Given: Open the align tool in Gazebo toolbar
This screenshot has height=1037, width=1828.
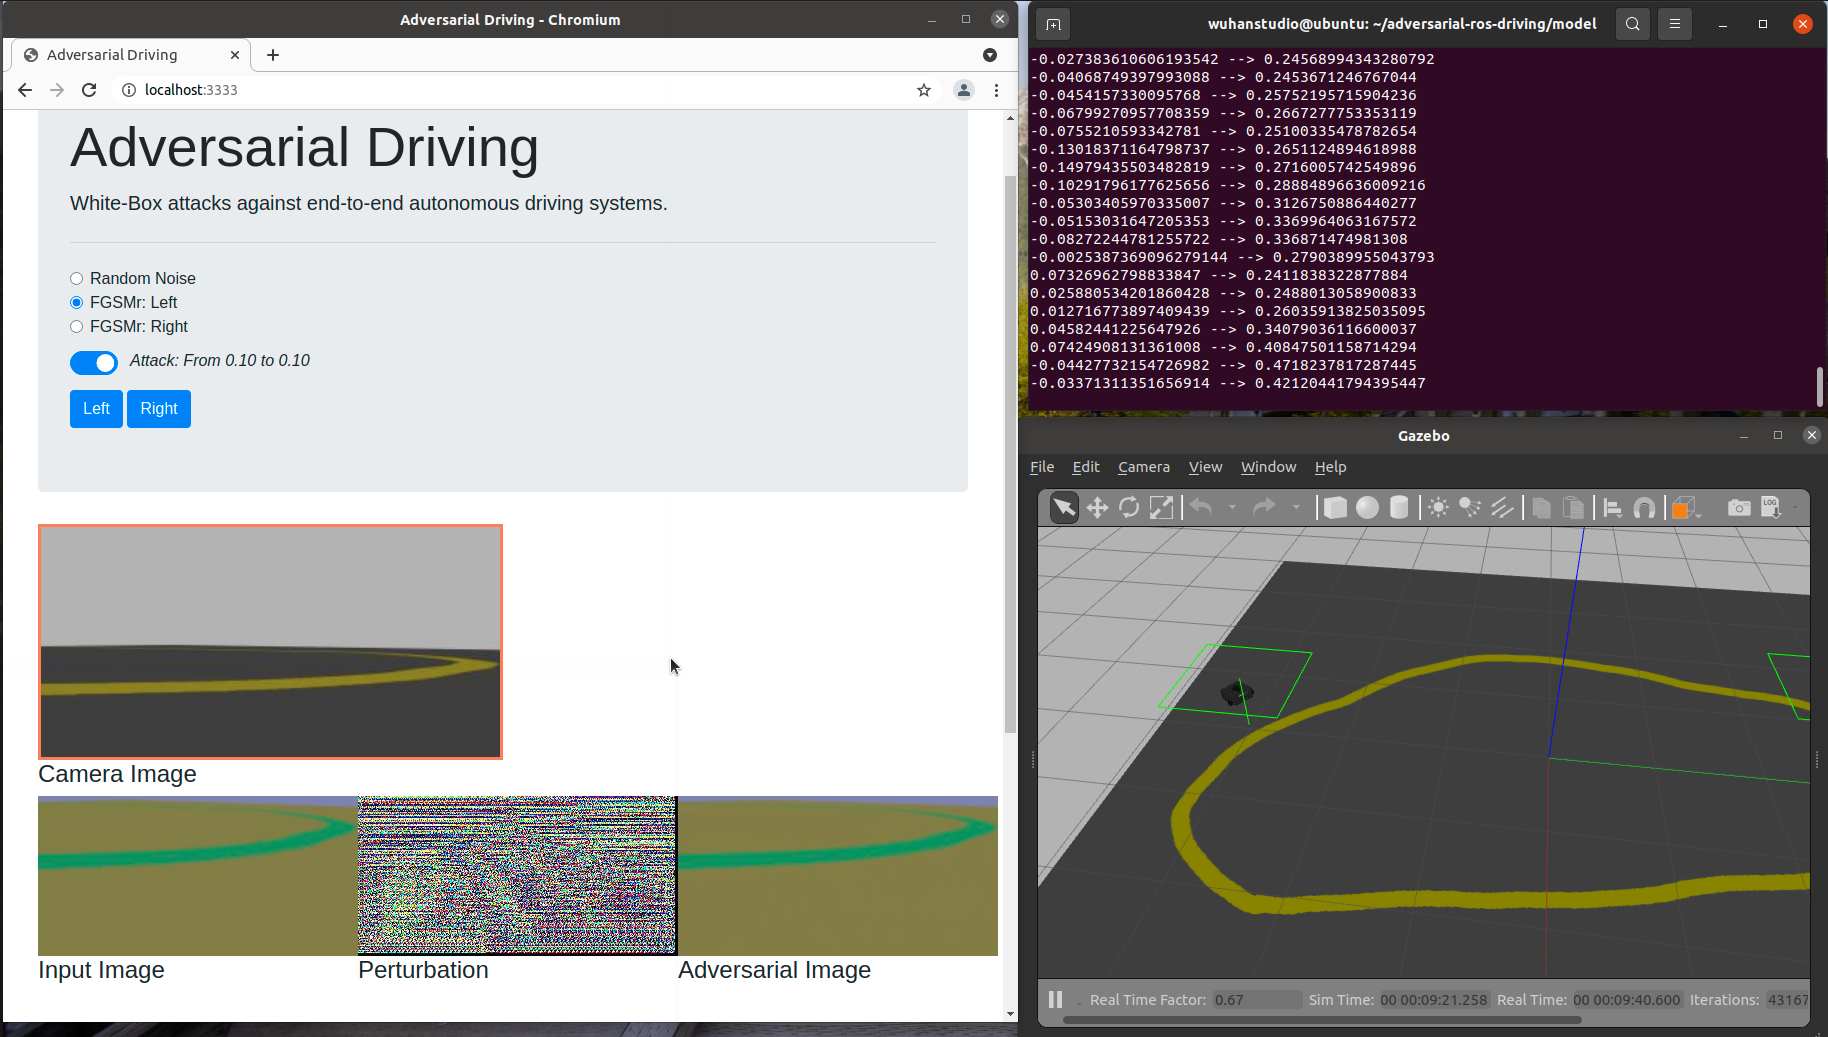Looking at the screenshot, I should pyautogui.click(x=1612, y=508).
